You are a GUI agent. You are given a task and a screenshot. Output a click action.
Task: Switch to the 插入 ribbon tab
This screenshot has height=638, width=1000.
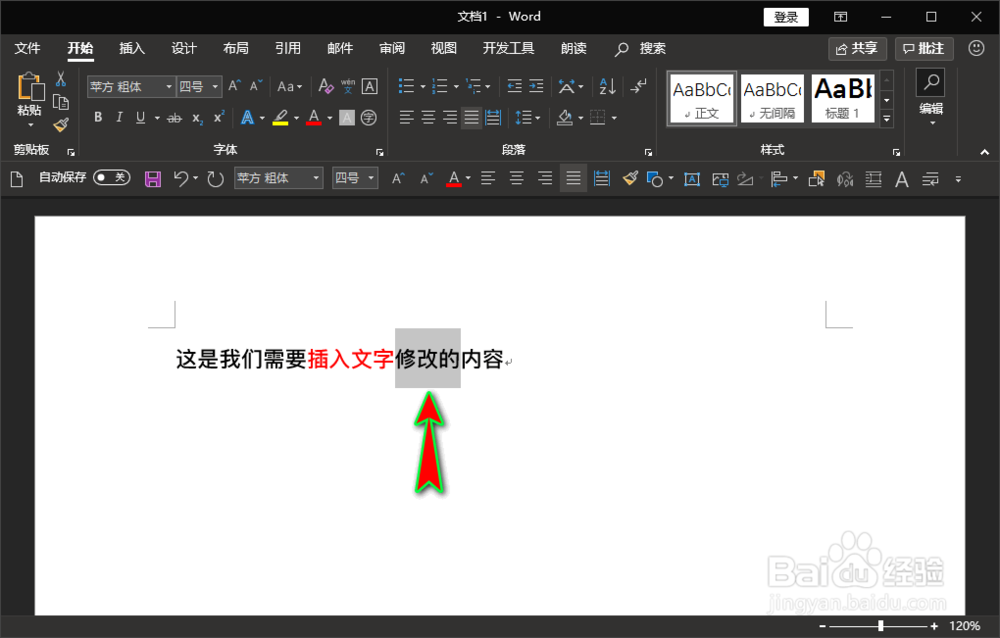[x=133, y=48]
